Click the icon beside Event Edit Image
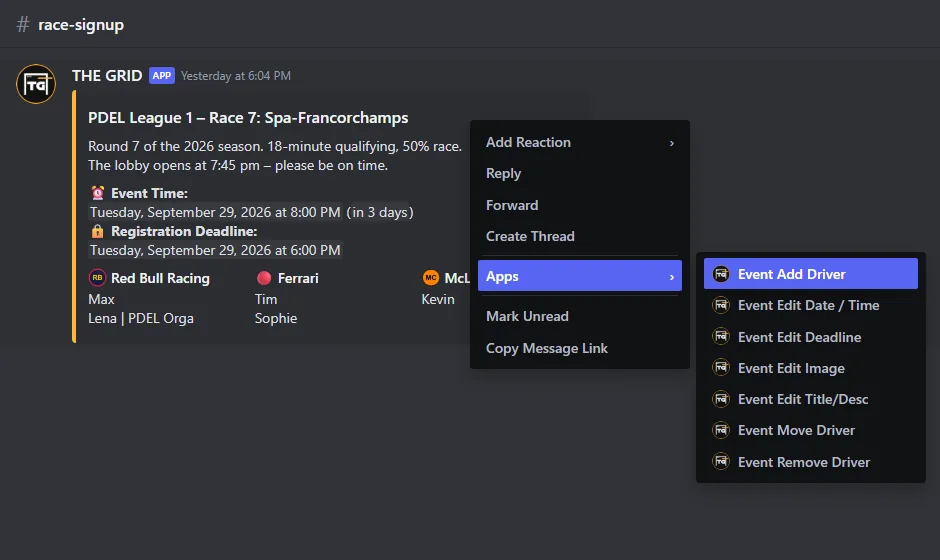 click(x=721, y=368)
